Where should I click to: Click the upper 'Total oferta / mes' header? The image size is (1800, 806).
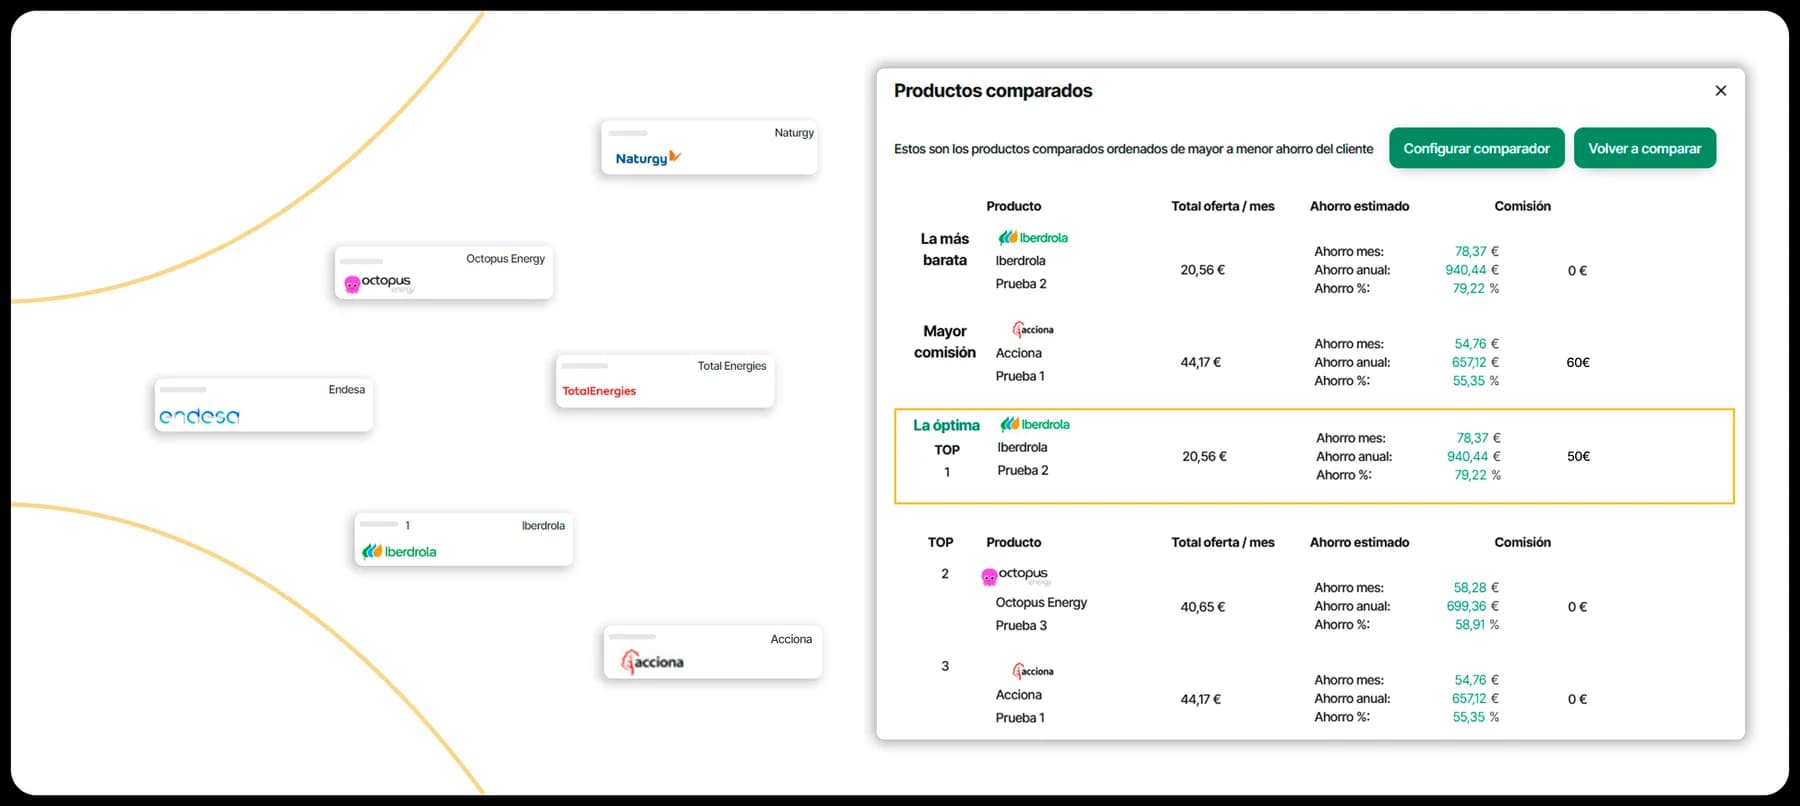point(1223,206)
